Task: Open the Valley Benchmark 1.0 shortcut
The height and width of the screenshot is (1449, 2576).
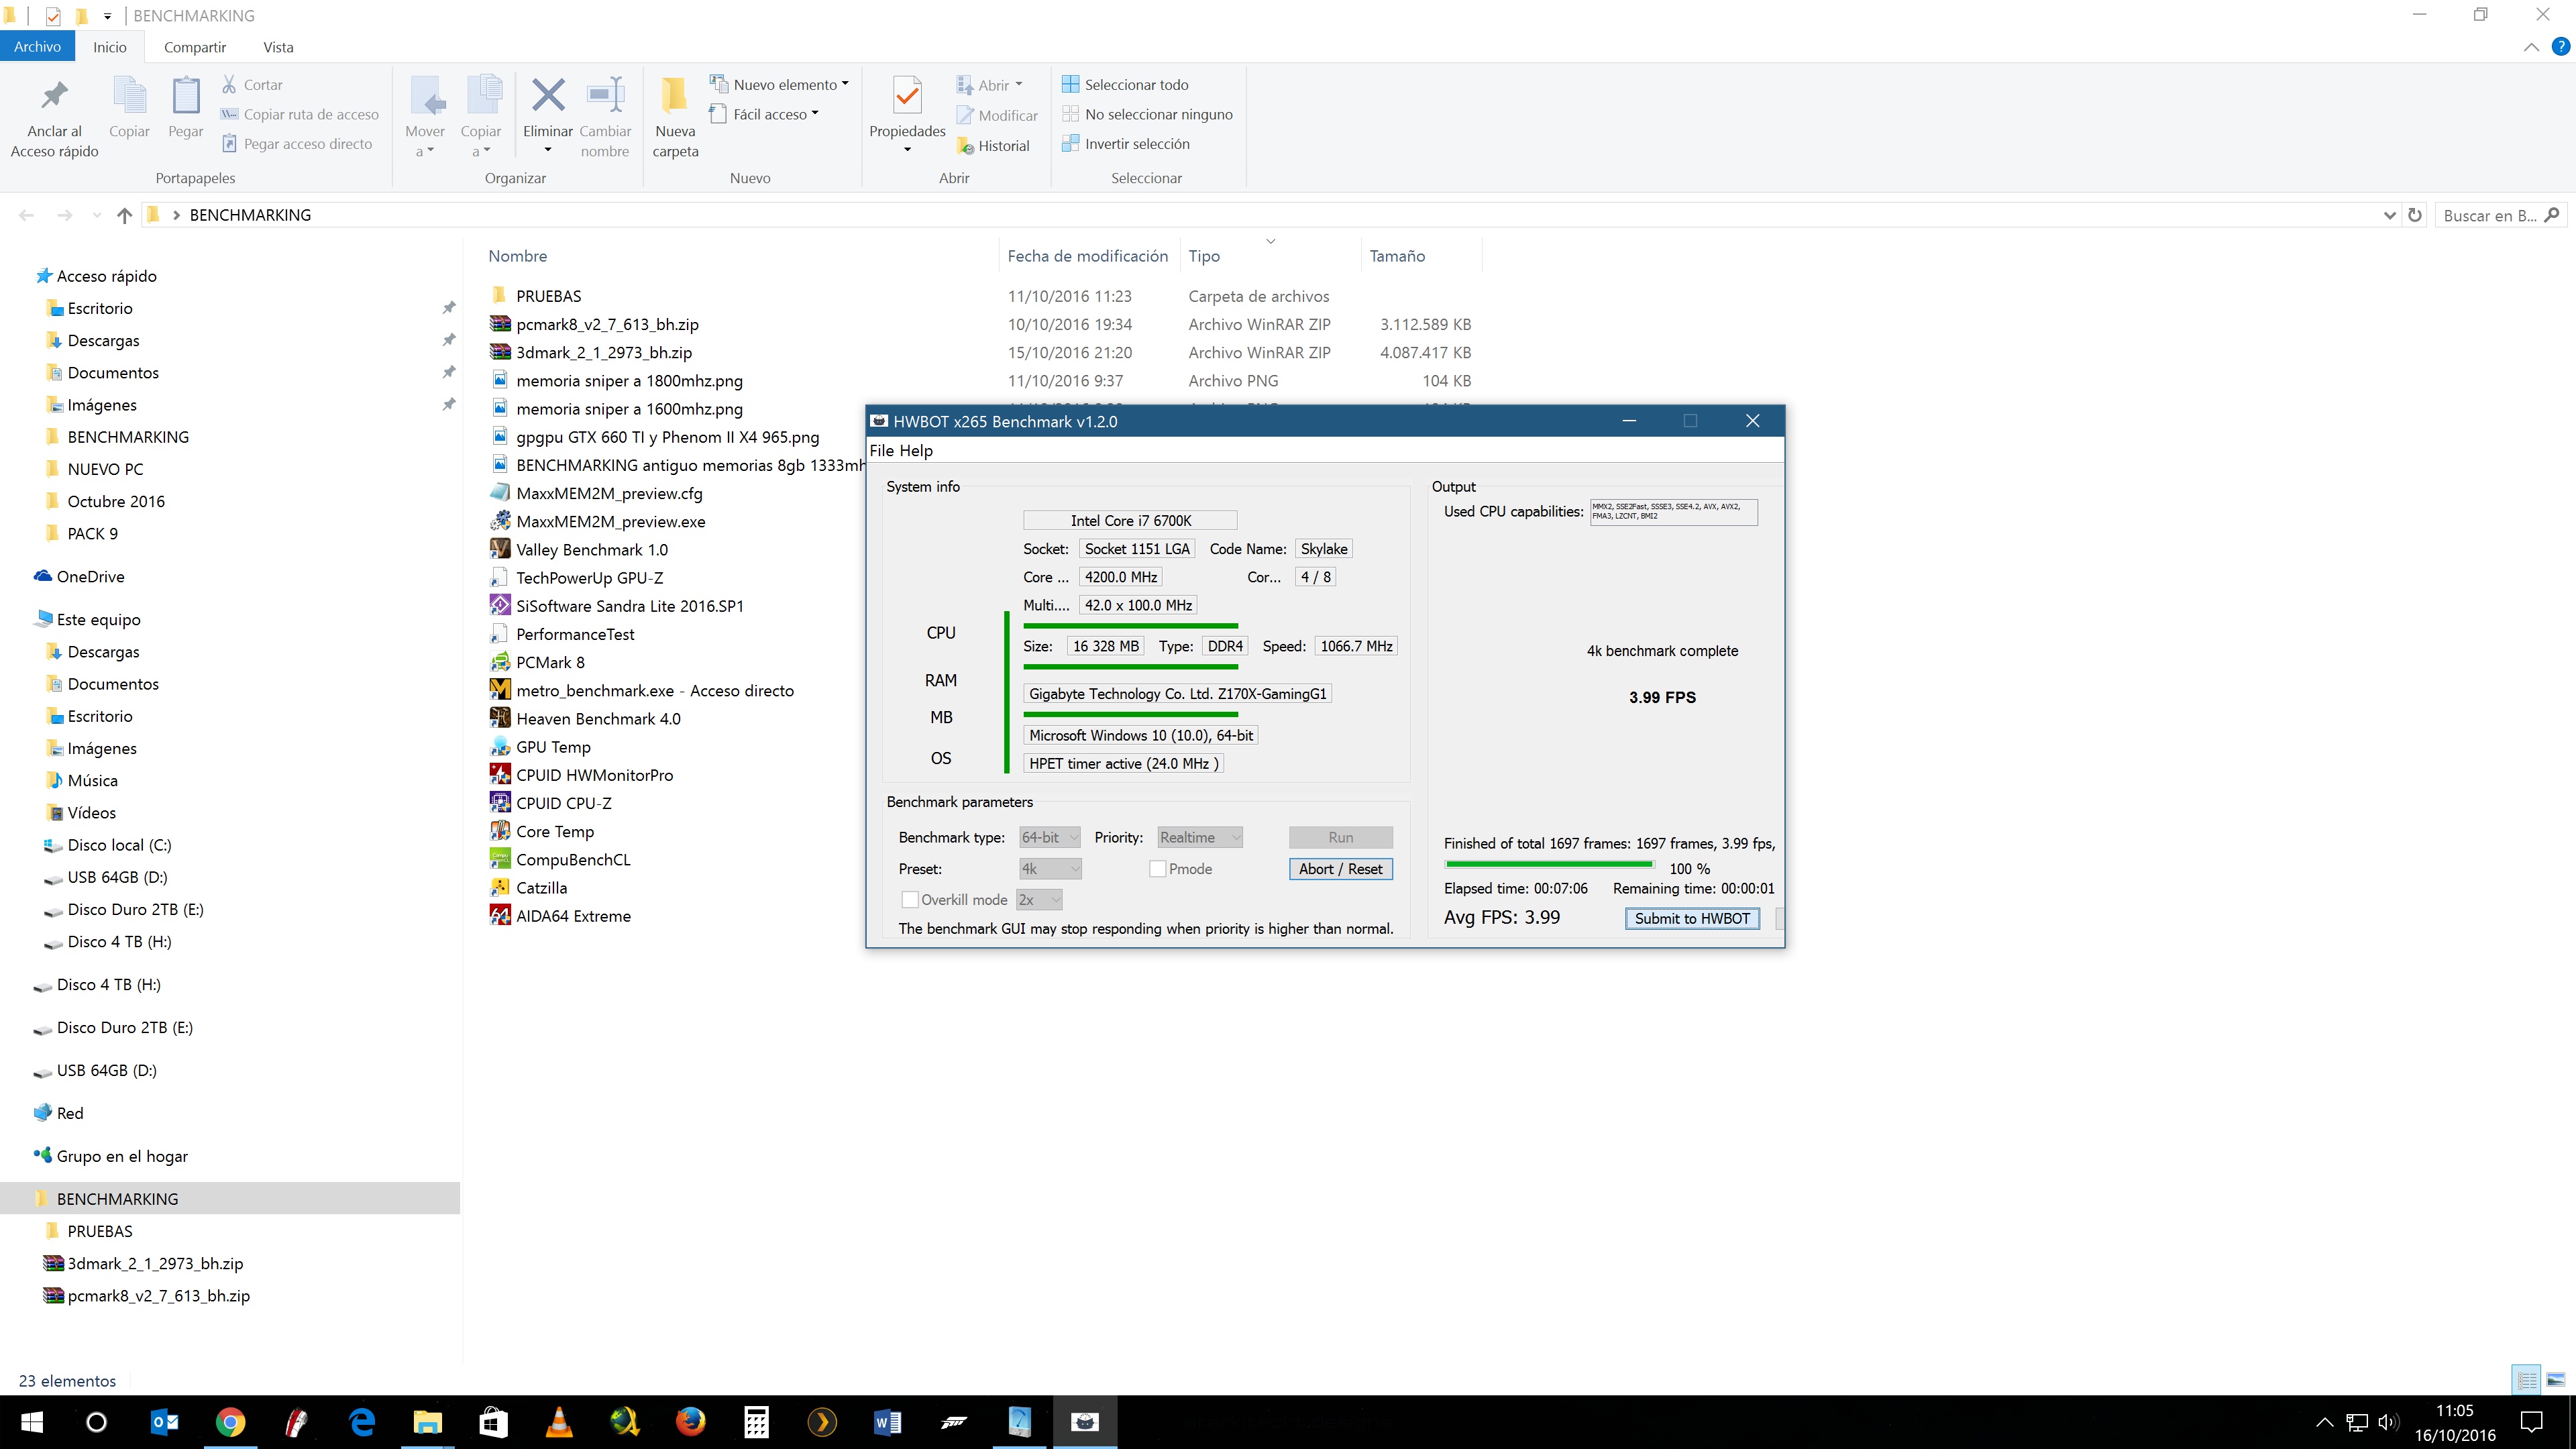Action: tap(591, 550)
